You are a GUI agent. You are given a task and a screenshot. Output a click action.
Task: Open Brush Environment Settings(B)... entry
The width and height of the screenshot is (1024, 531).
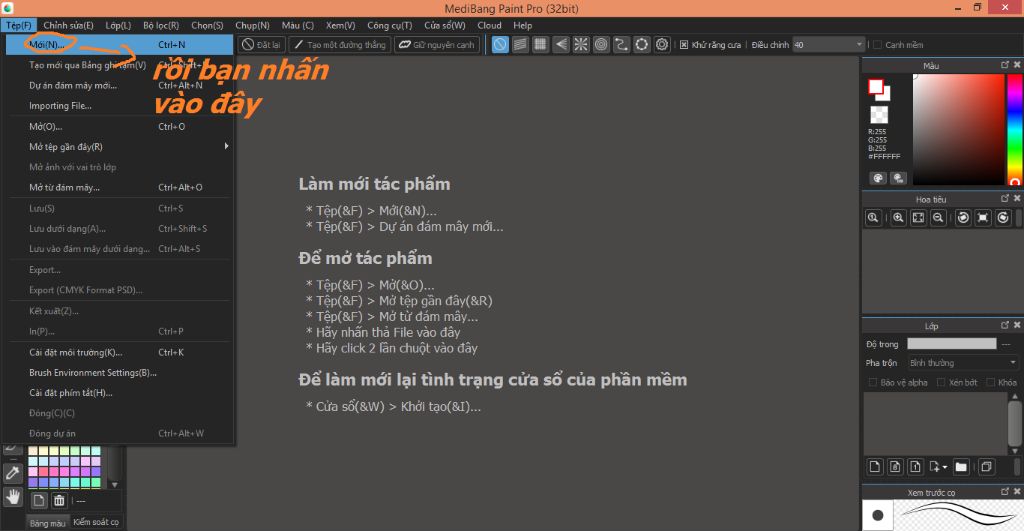[120, 372]
